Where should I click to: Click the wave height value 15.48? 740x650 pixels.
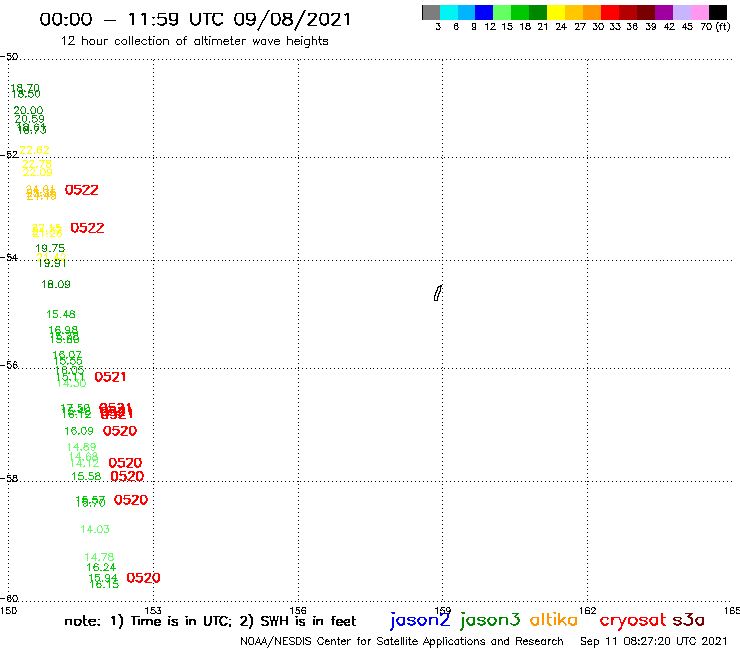(x=61, y=314)
